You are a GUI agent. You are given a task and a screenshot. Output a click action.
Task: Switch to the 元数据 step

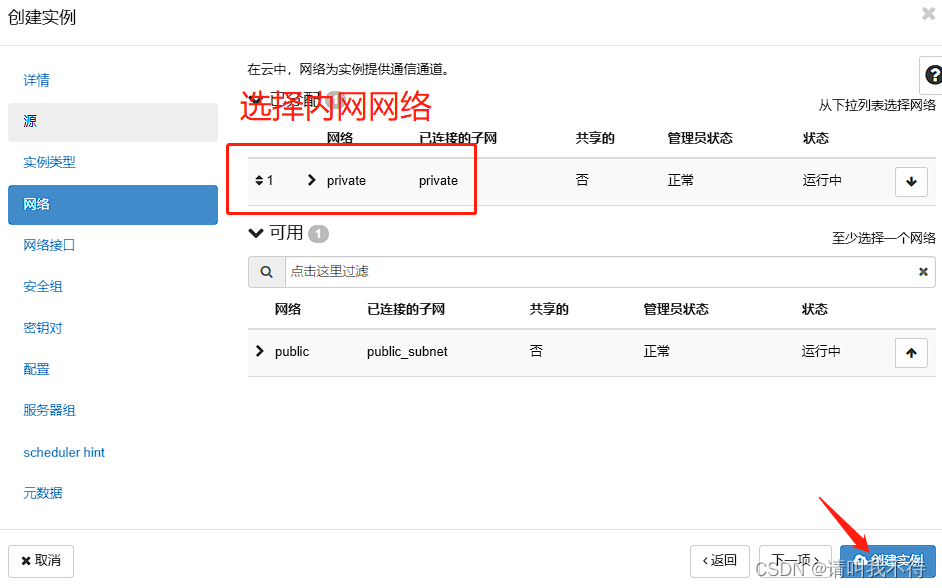pyautogui.click(x=41, y=493)
